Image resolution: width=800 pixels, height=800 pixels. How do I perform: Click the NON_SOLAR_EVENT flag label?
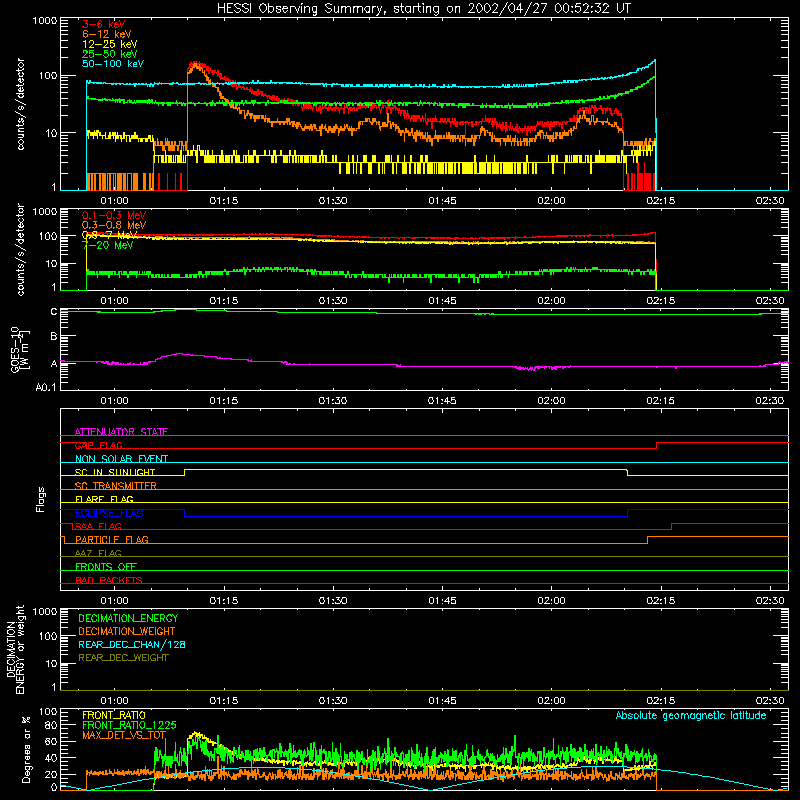coord(121,459)
